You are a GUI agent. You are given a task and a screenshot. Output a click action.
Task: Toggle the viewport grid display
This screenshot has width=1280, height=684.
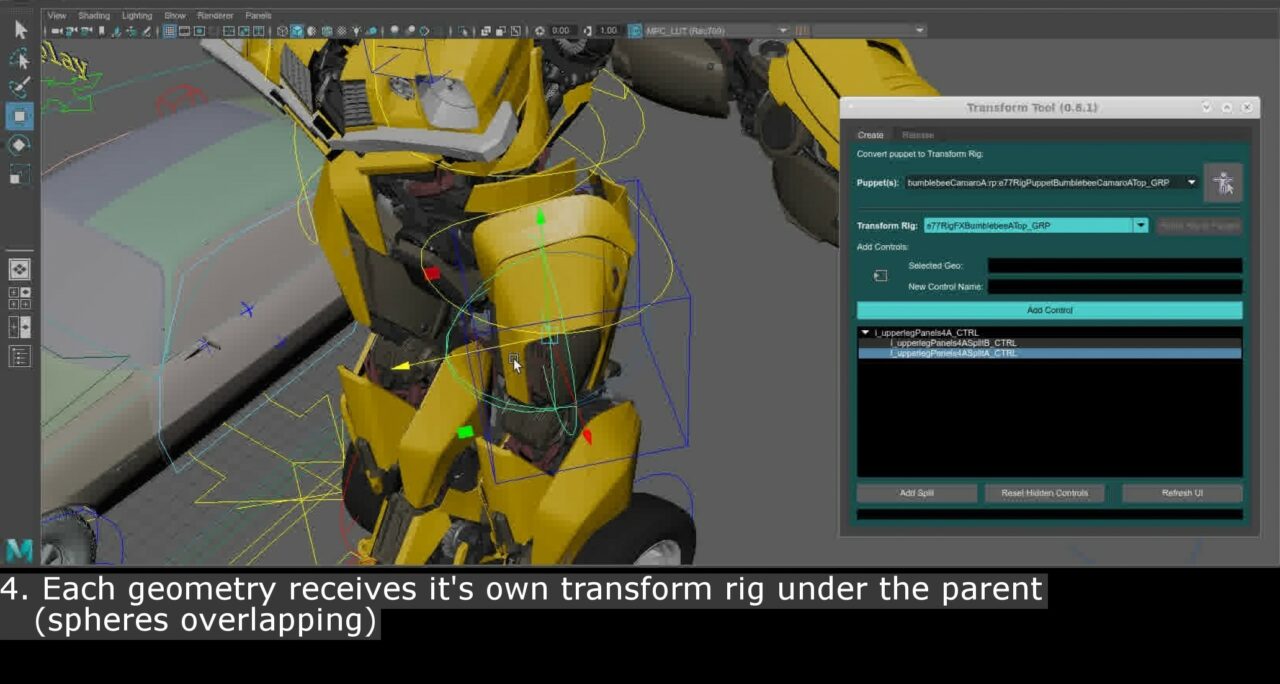click(169, 31)
